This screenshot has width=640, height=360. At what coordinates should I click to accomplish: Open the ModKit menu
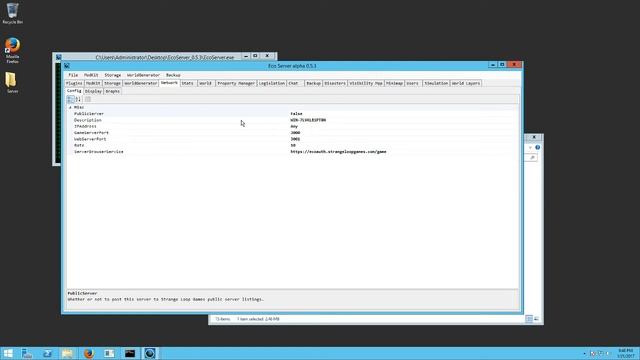[91, 75]
